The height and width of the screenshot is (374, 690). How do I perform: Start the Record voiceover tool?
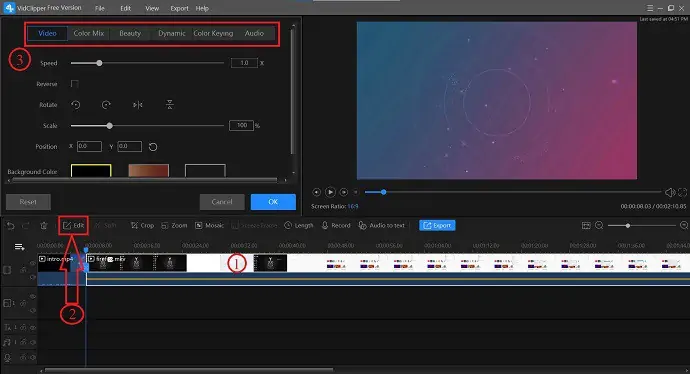coord(336,225)
